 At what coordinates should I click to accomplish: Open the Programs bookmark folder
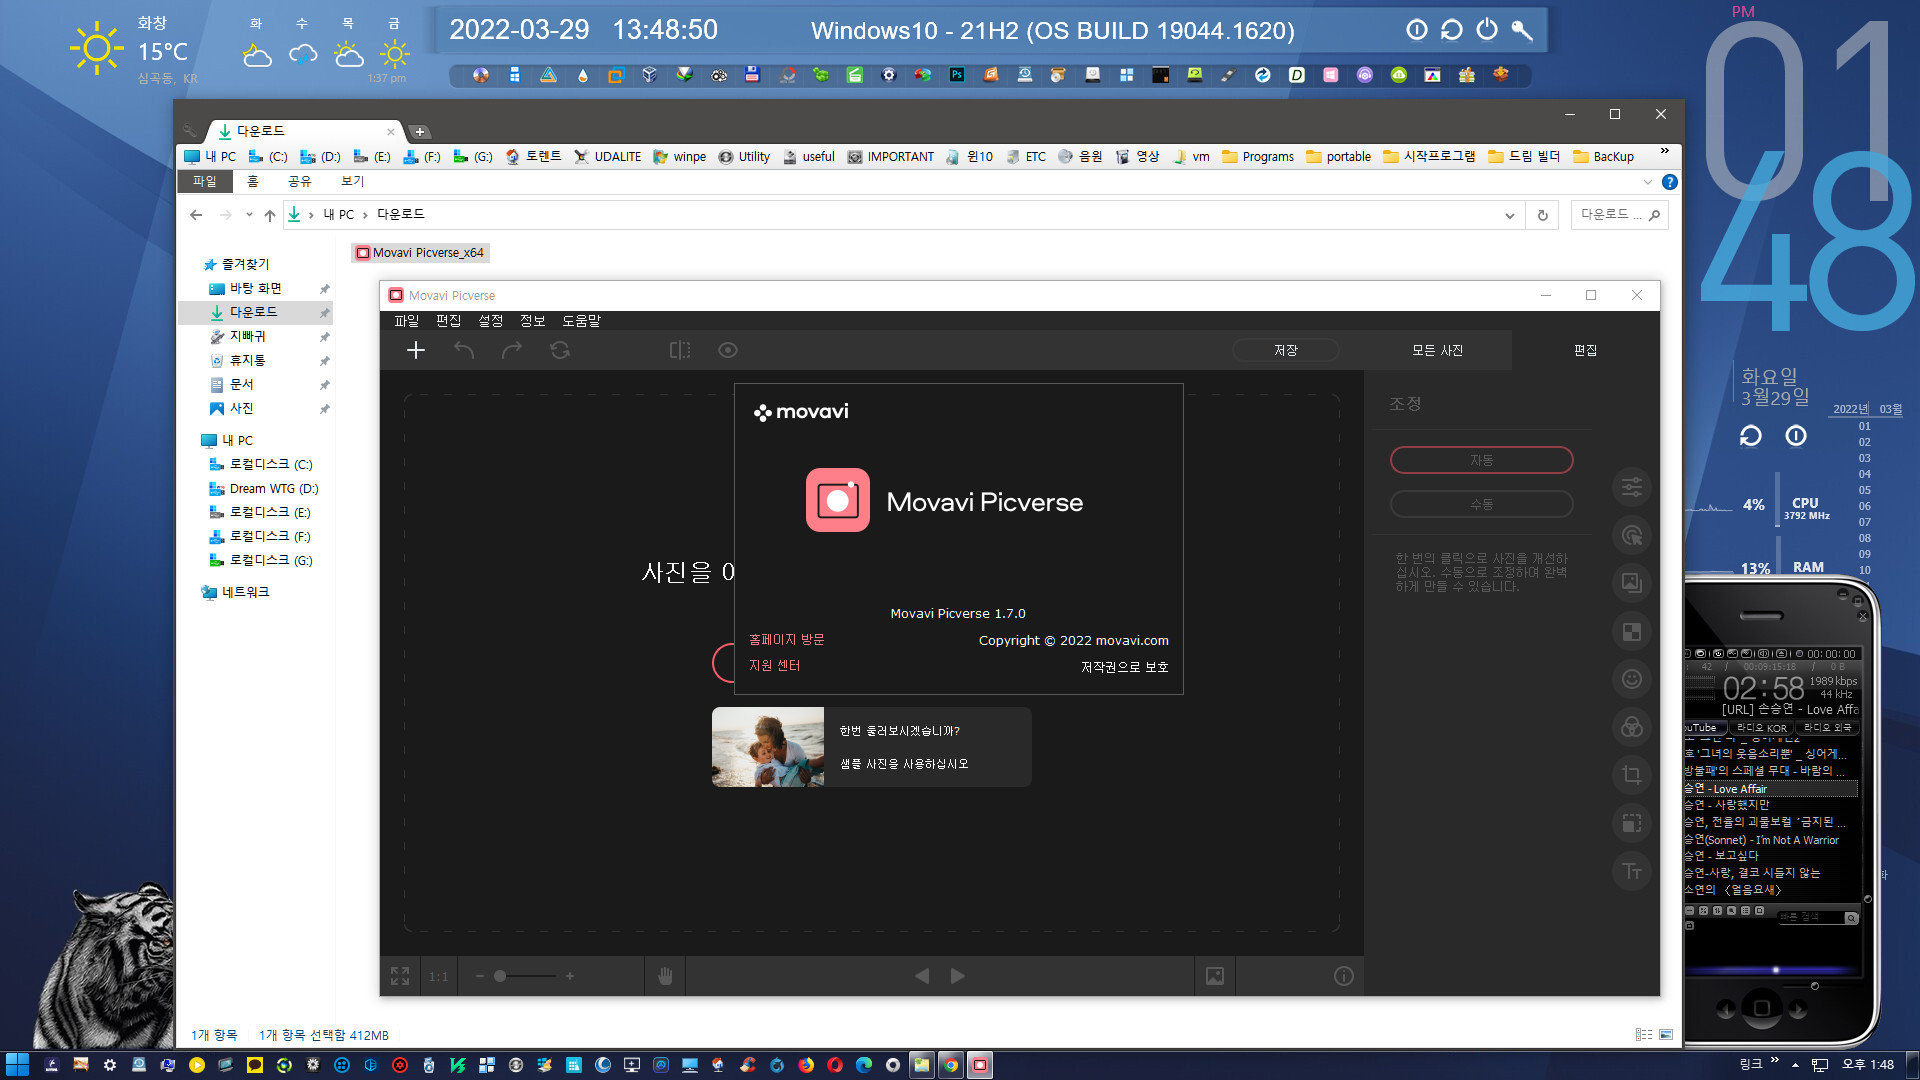point(1258,157)
